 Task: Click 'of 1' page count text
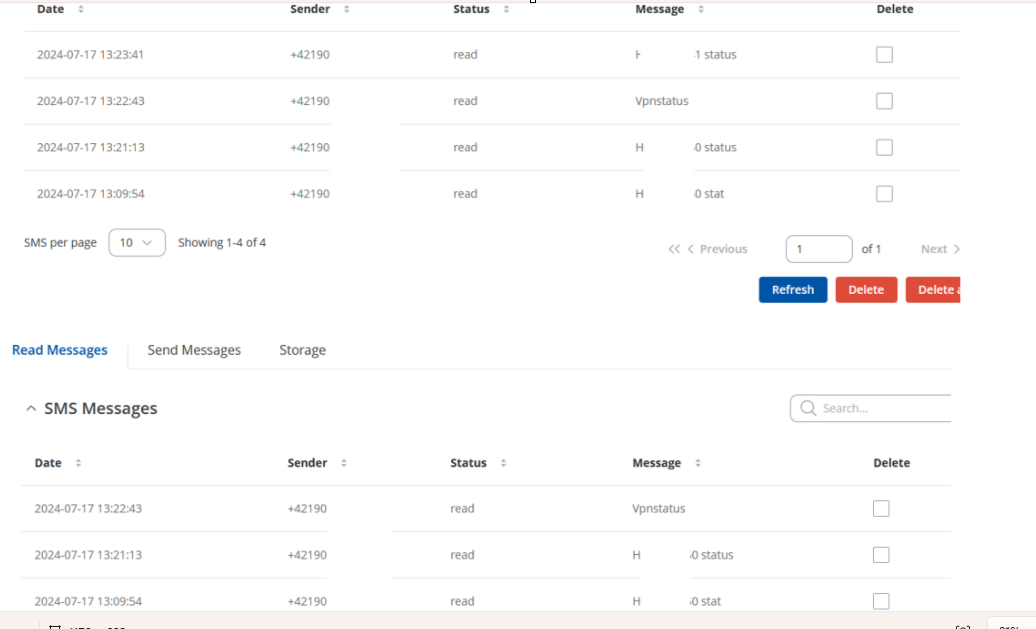[x=871, y=249]
